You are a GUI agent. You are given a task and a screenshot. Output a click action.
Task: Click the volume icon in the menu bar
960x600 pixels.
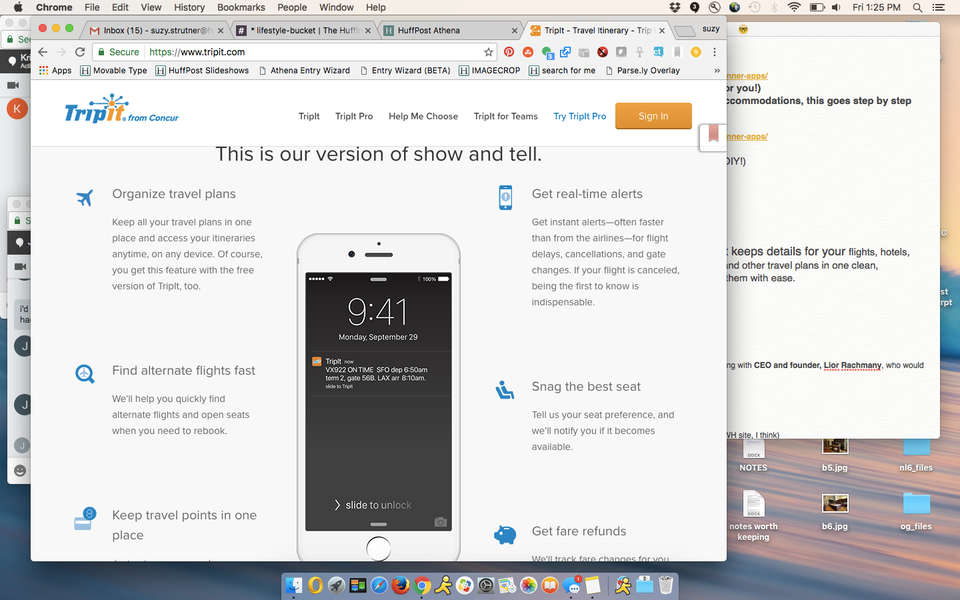(836, 7)
